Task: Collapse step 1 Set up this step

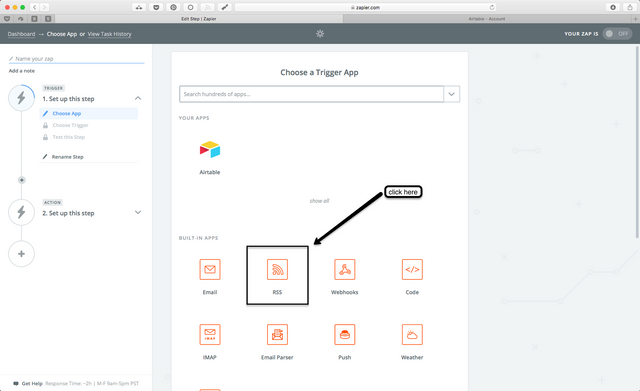Action: click(138, 98)
